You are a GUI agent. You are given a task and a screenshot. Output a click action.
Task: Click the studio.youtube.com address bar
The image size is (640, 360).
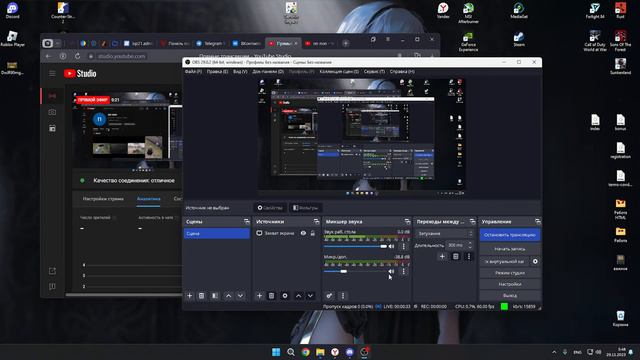click(122, 56)
